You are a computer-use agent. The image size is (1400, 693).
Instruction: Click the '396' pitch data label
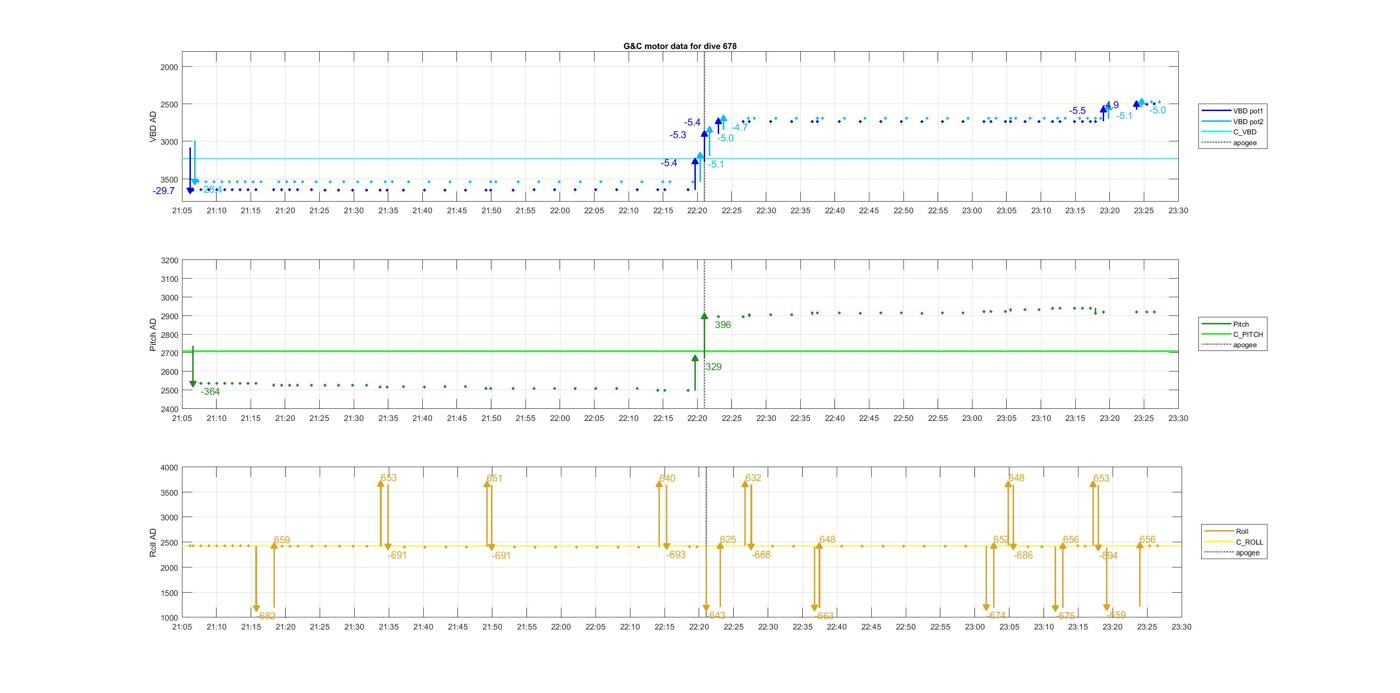pos(723,325)
